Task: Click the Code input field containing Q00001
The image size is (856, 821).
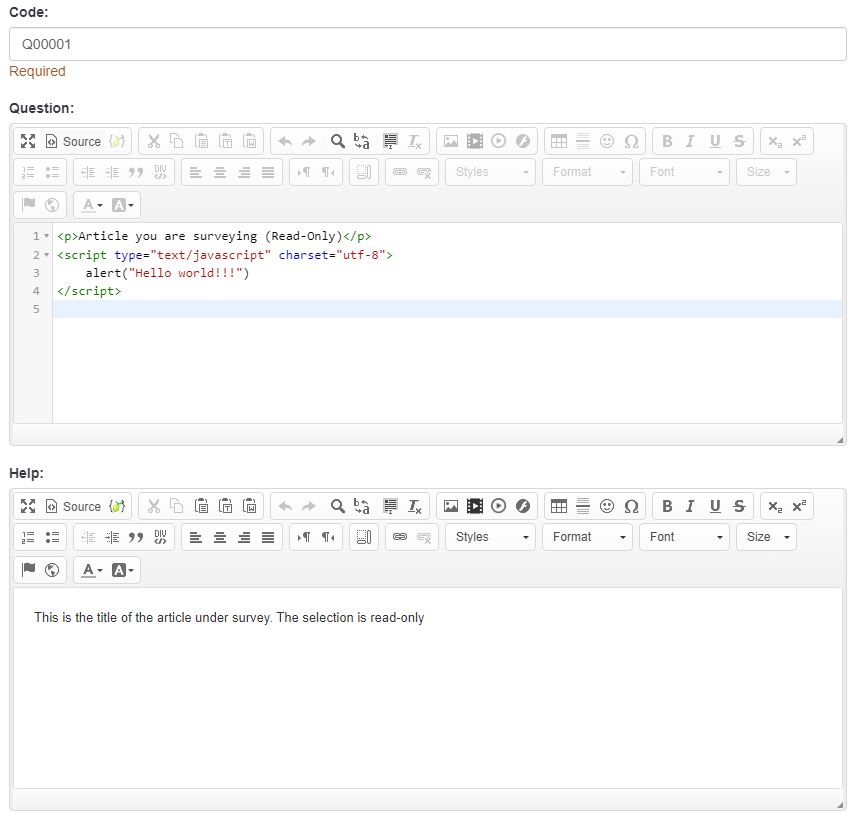Action: coord(427,44)
